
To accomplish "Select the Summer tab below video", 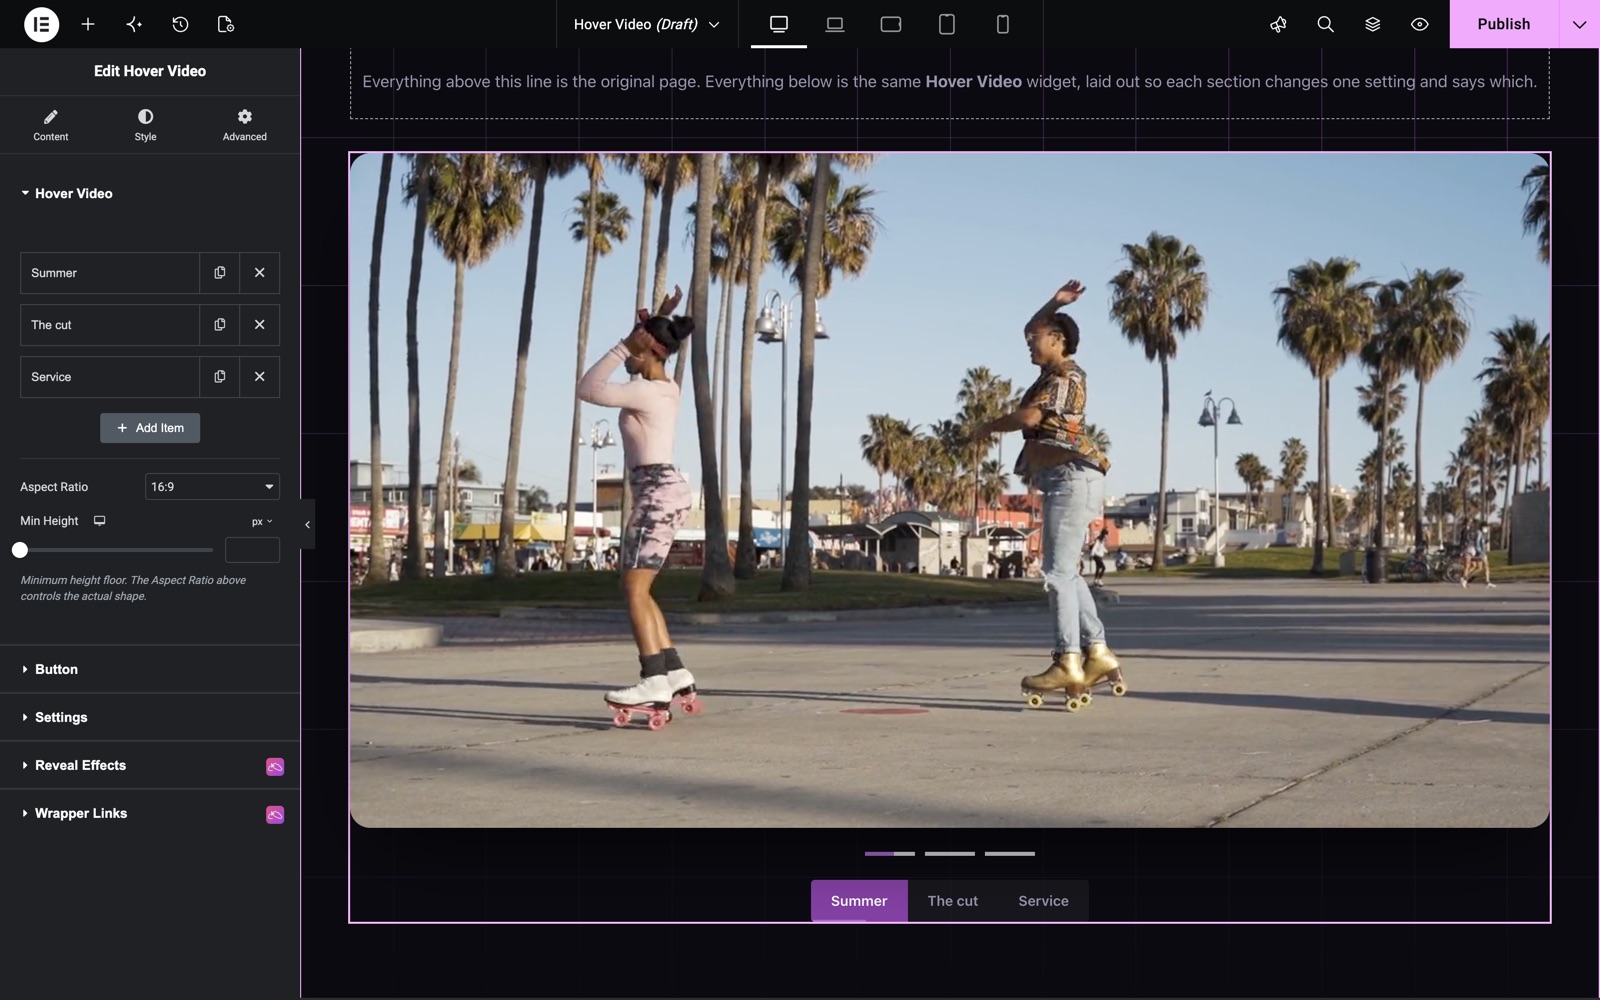I will click(859, 901).
